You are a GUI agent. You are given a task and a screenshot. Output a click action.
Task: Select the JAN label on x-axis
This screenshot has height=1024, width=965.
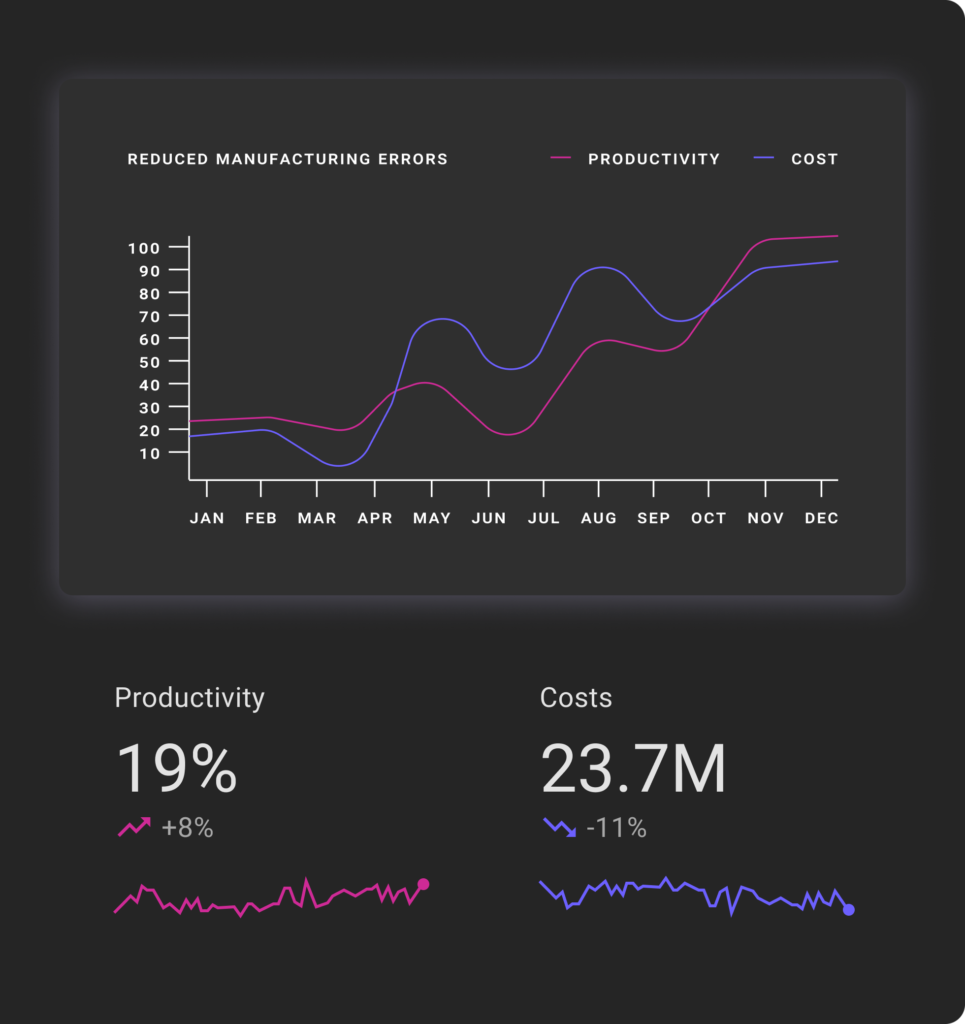(x=207, y=518)
